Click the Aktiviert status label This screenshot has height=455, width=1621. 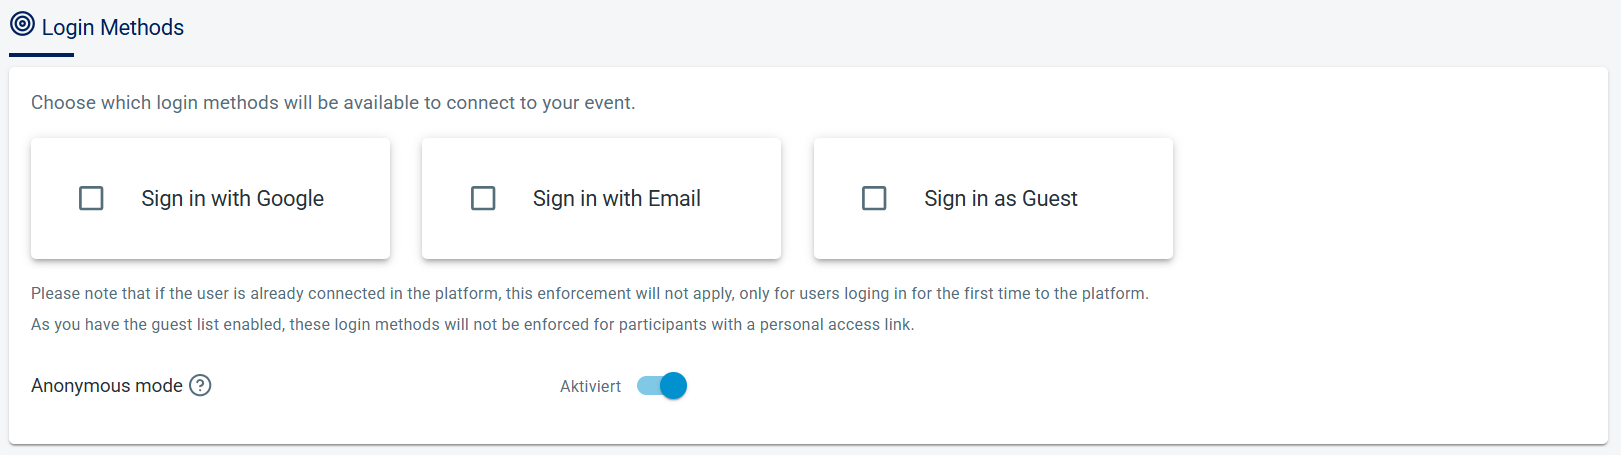590,386
